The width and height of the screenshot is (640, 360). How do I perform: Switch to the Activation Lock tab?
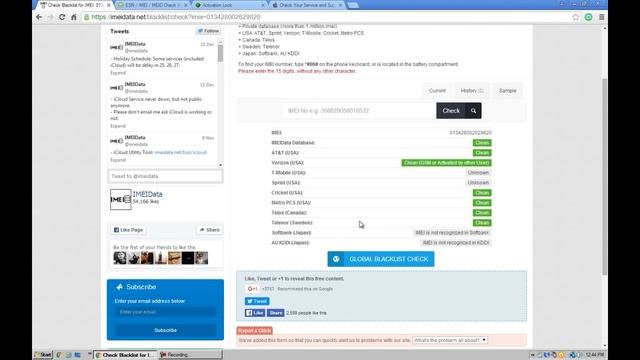coord(229,5)
